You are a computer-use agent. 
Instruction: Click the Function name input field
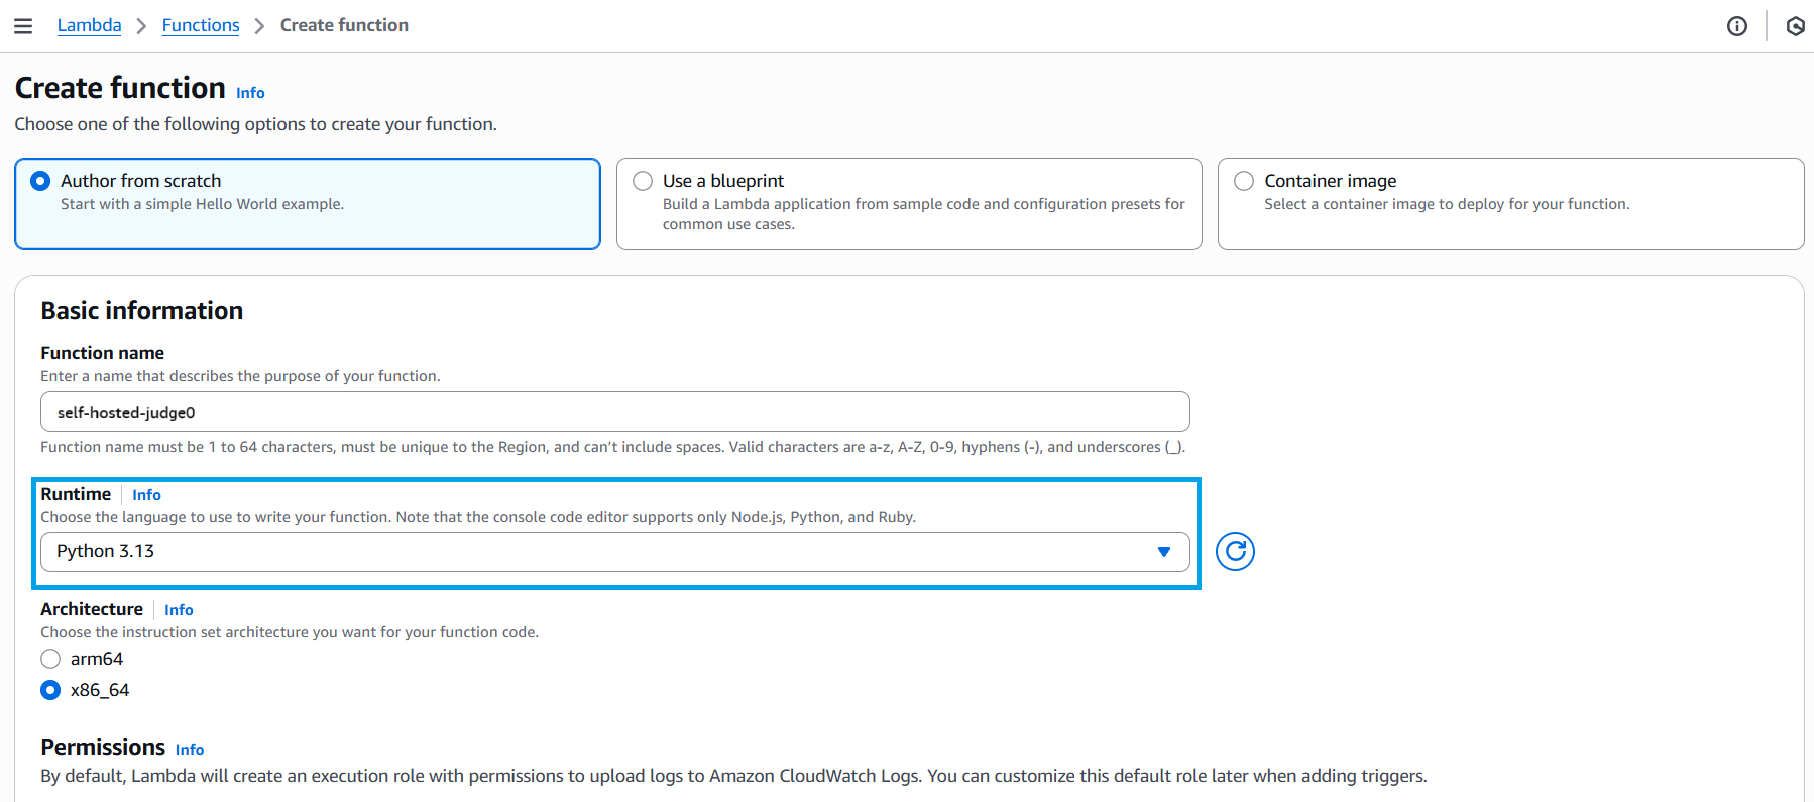(614, 412)
